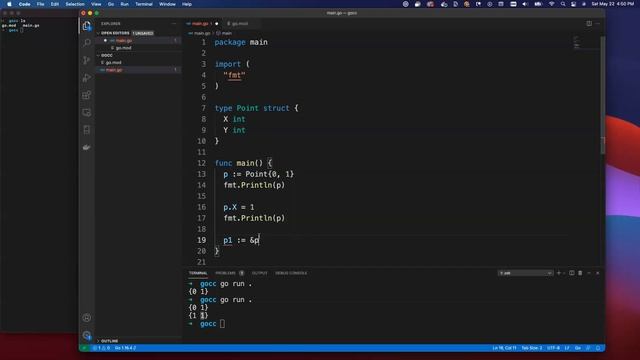640x360 pixels.
Task: Switch to the main.go editor tab
Action: click(x=202, y=24)
